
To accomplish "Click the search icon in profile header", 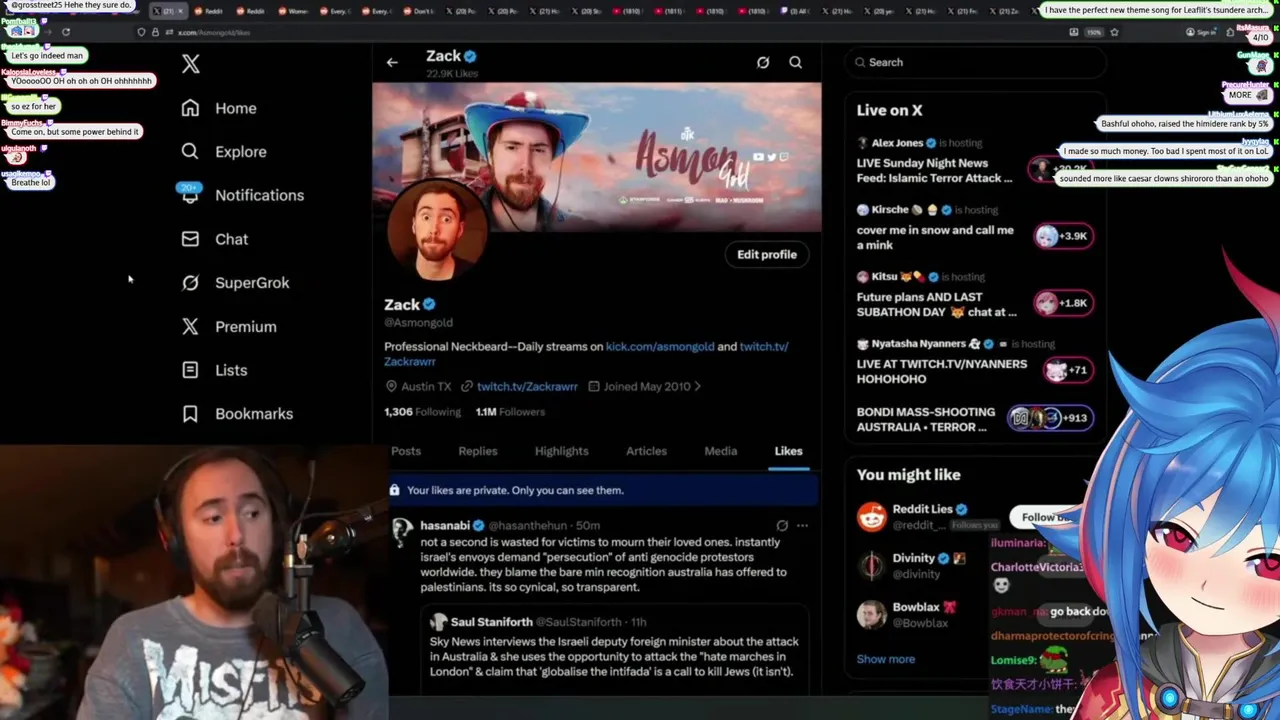I will pos(795,62).
